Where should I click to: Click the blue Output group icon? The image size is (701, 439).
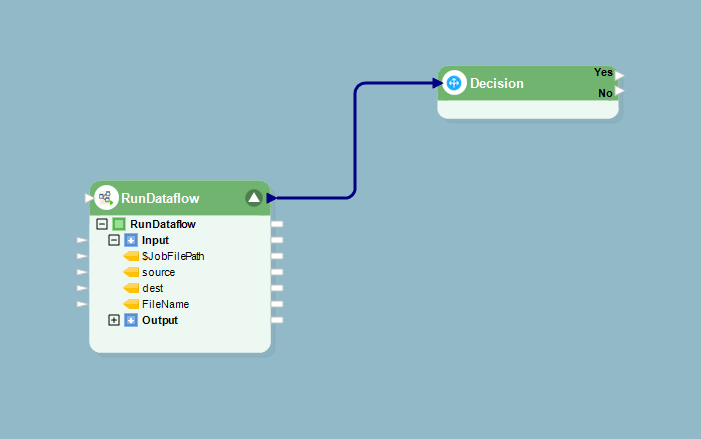[x=131, y=320]
